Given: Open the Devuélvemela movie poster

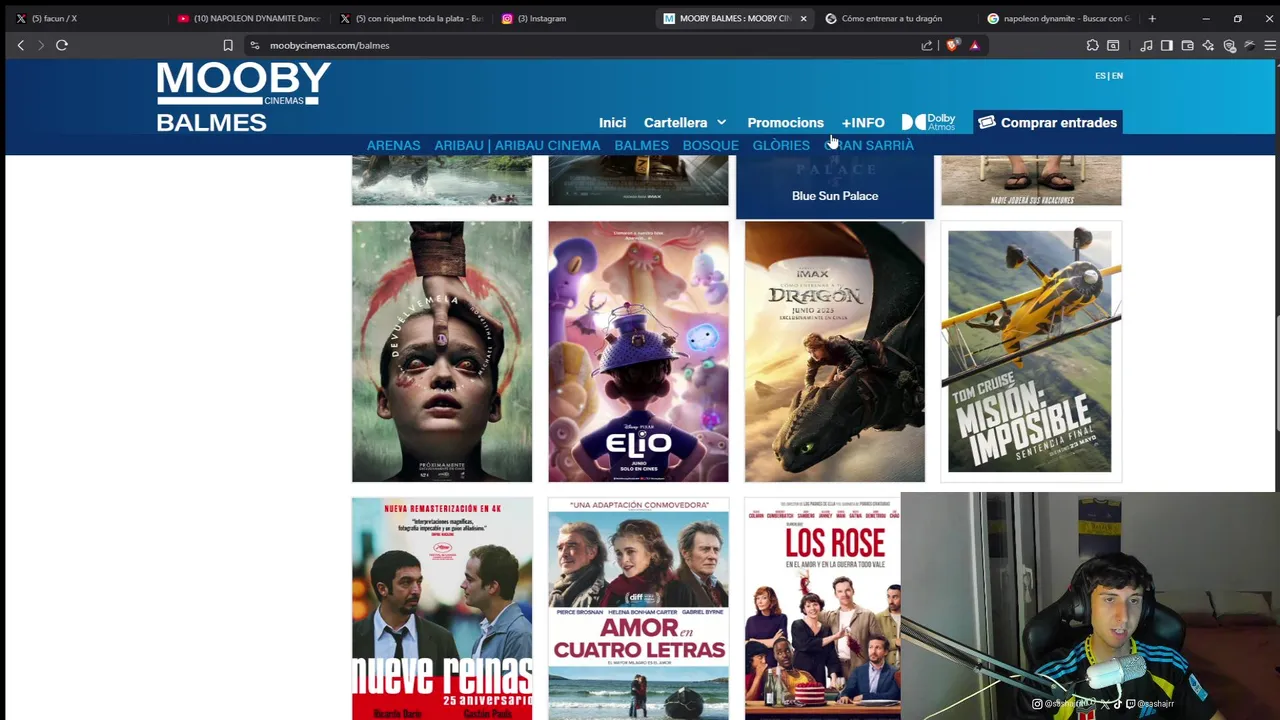Looking at the screenshot, I should pos(442,352).
